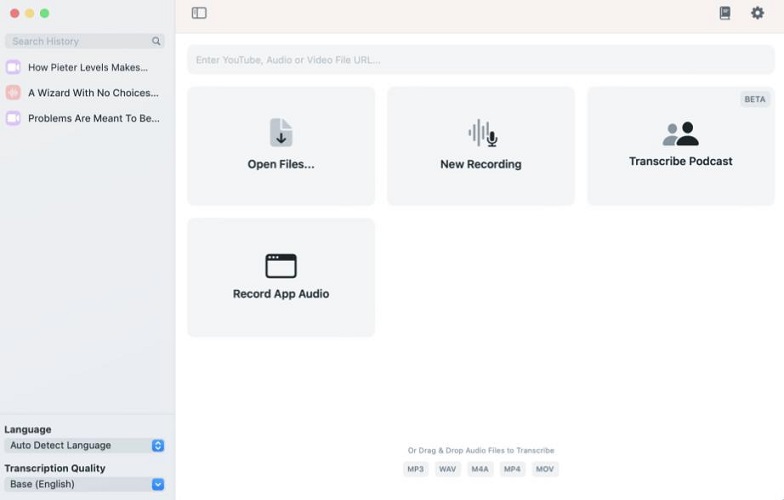Click the WAV format tag
The image size is (784, 500).
pyautogui.click(x=448, y=469)
